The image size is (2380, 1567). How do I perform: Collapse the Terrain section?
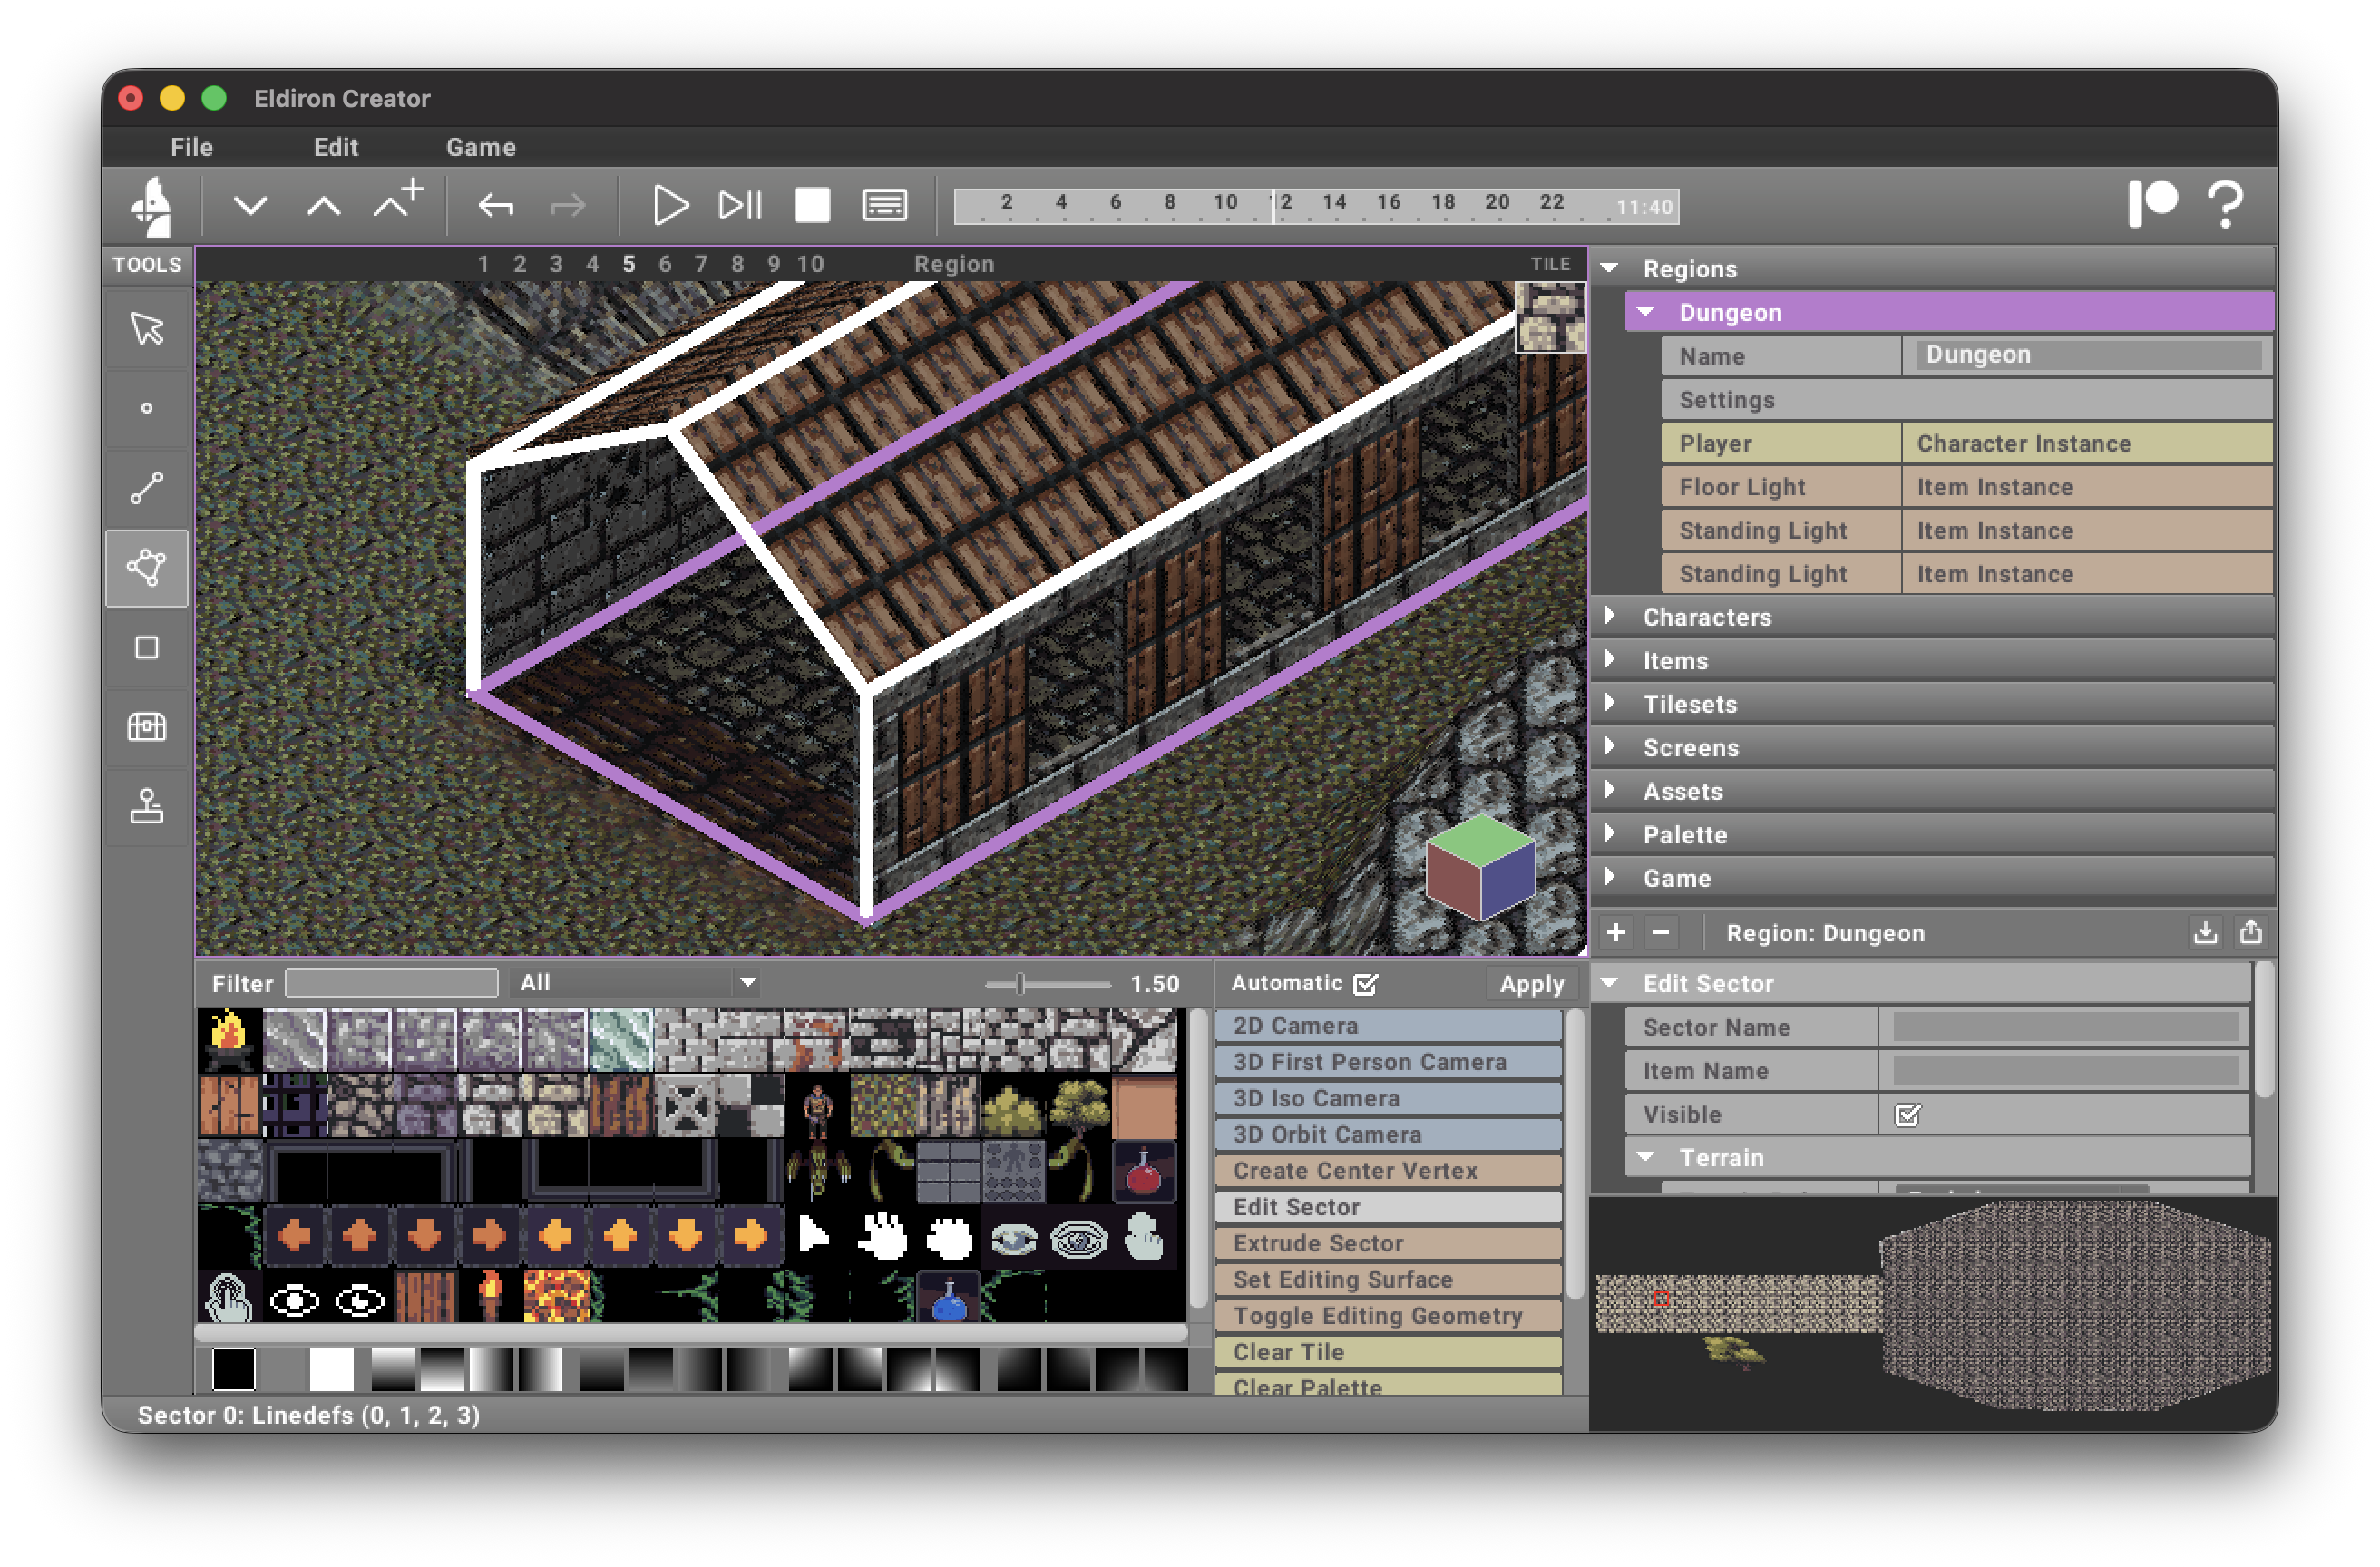click(x=1645, y=1157)
